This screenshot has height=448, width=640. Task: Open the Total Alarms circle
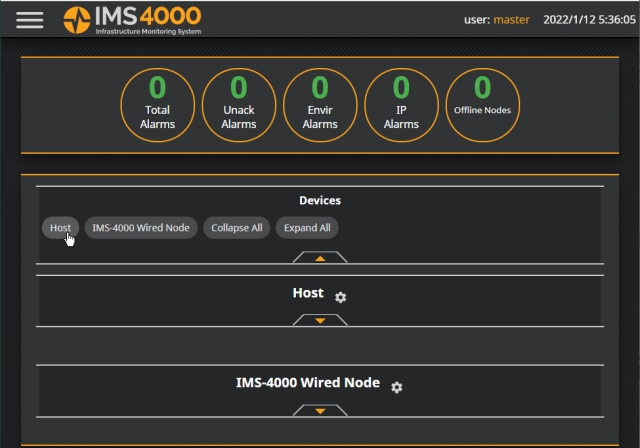(x=158, y=105)
